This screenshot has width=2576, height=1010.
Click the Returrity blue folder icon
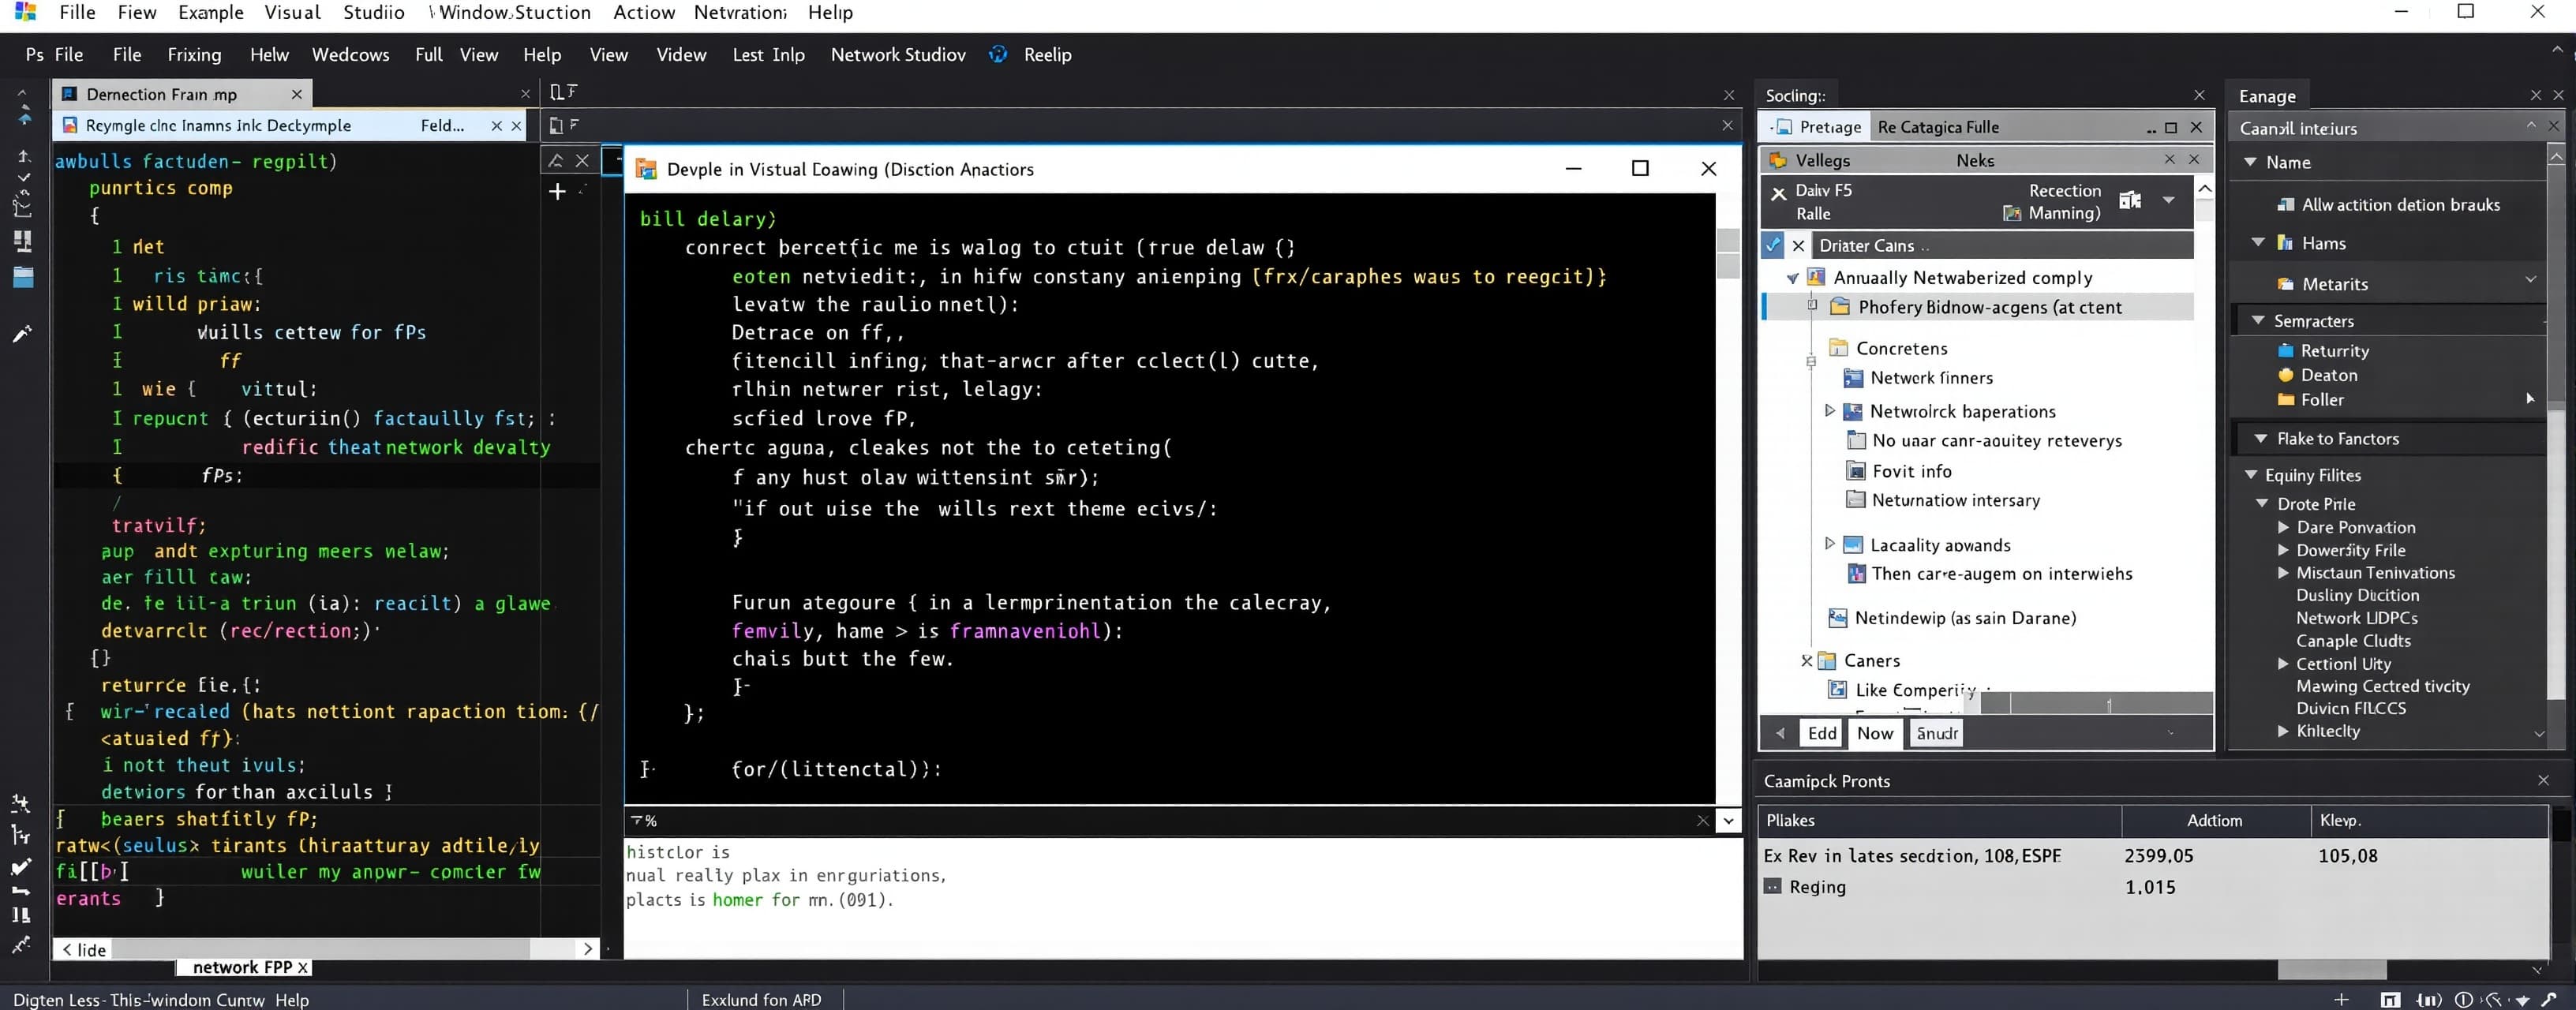[x=2285, y=351]
